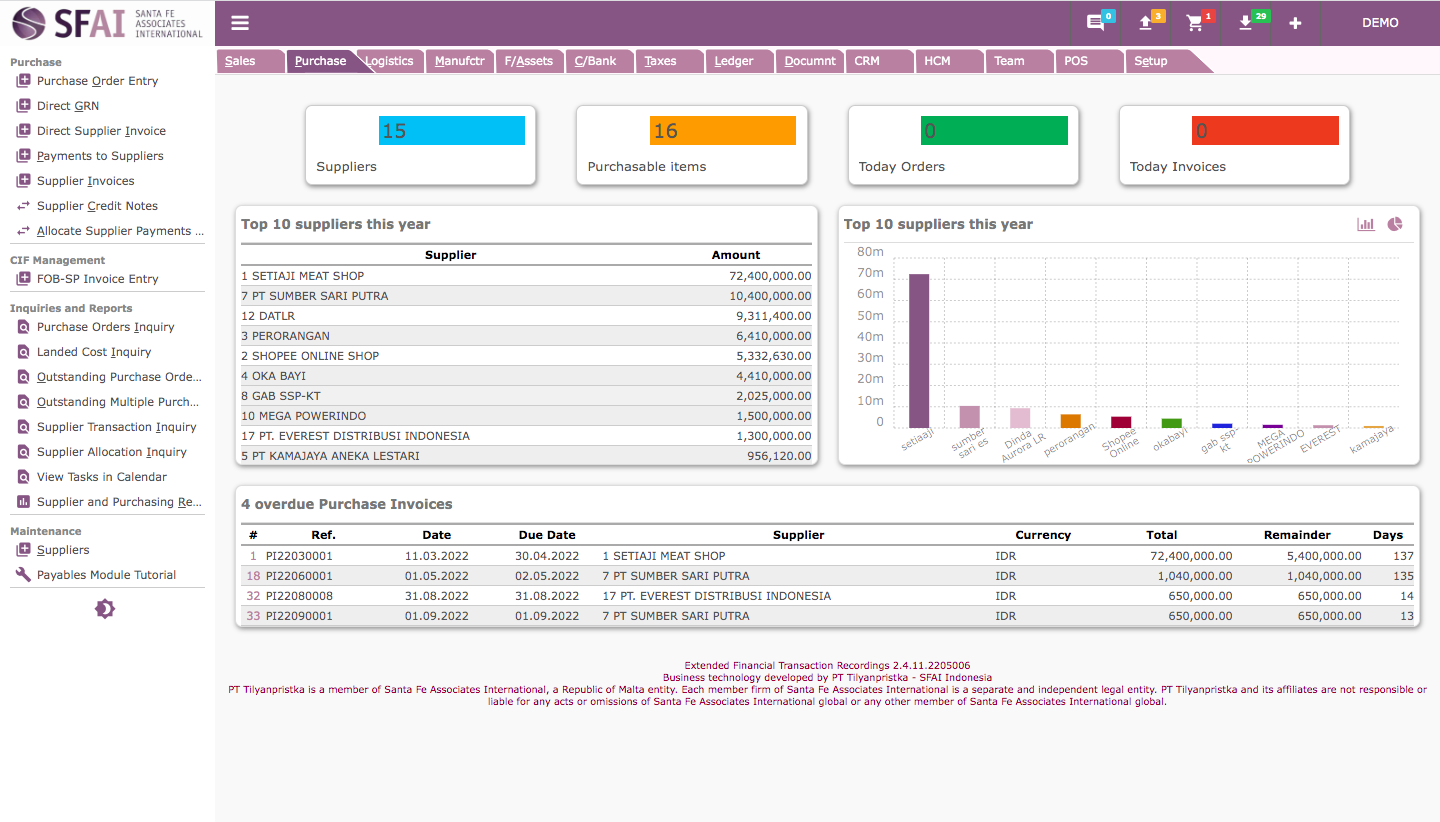This screenshot has width=1440, height=822.
Task: Click the Payables Module Tutorial wrench icon
Action: pyautogui.click(x=24, y=575)
